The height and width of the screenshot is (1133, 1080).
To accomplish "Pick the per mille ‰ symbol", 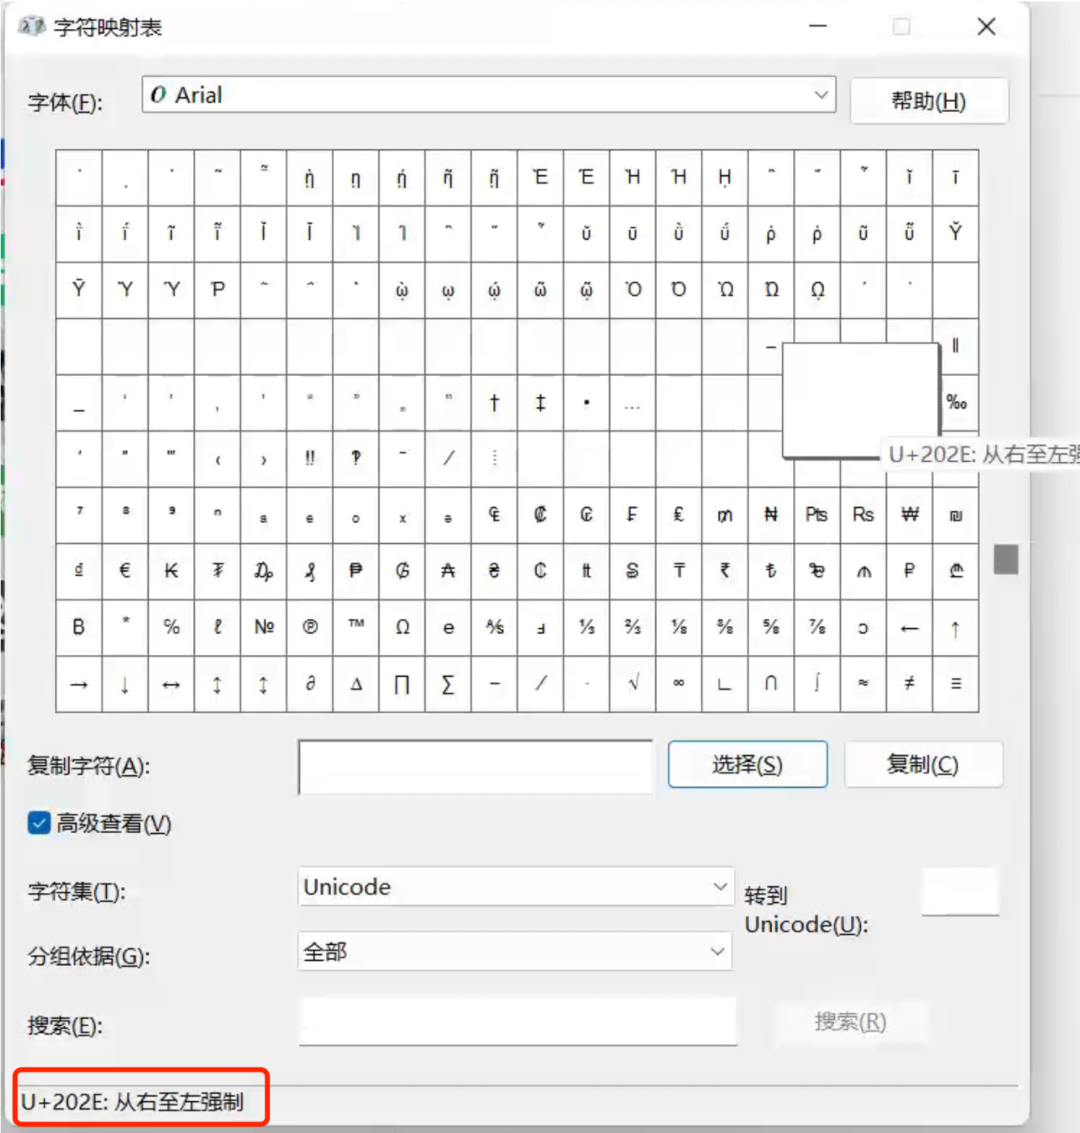I will click(x=956, y=402).
